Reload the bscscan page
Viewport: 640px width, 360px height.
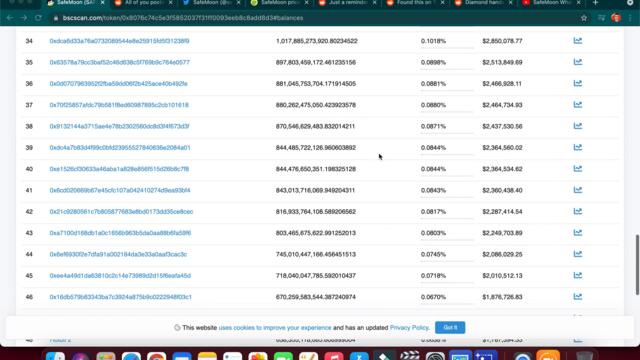click(38, 18)
